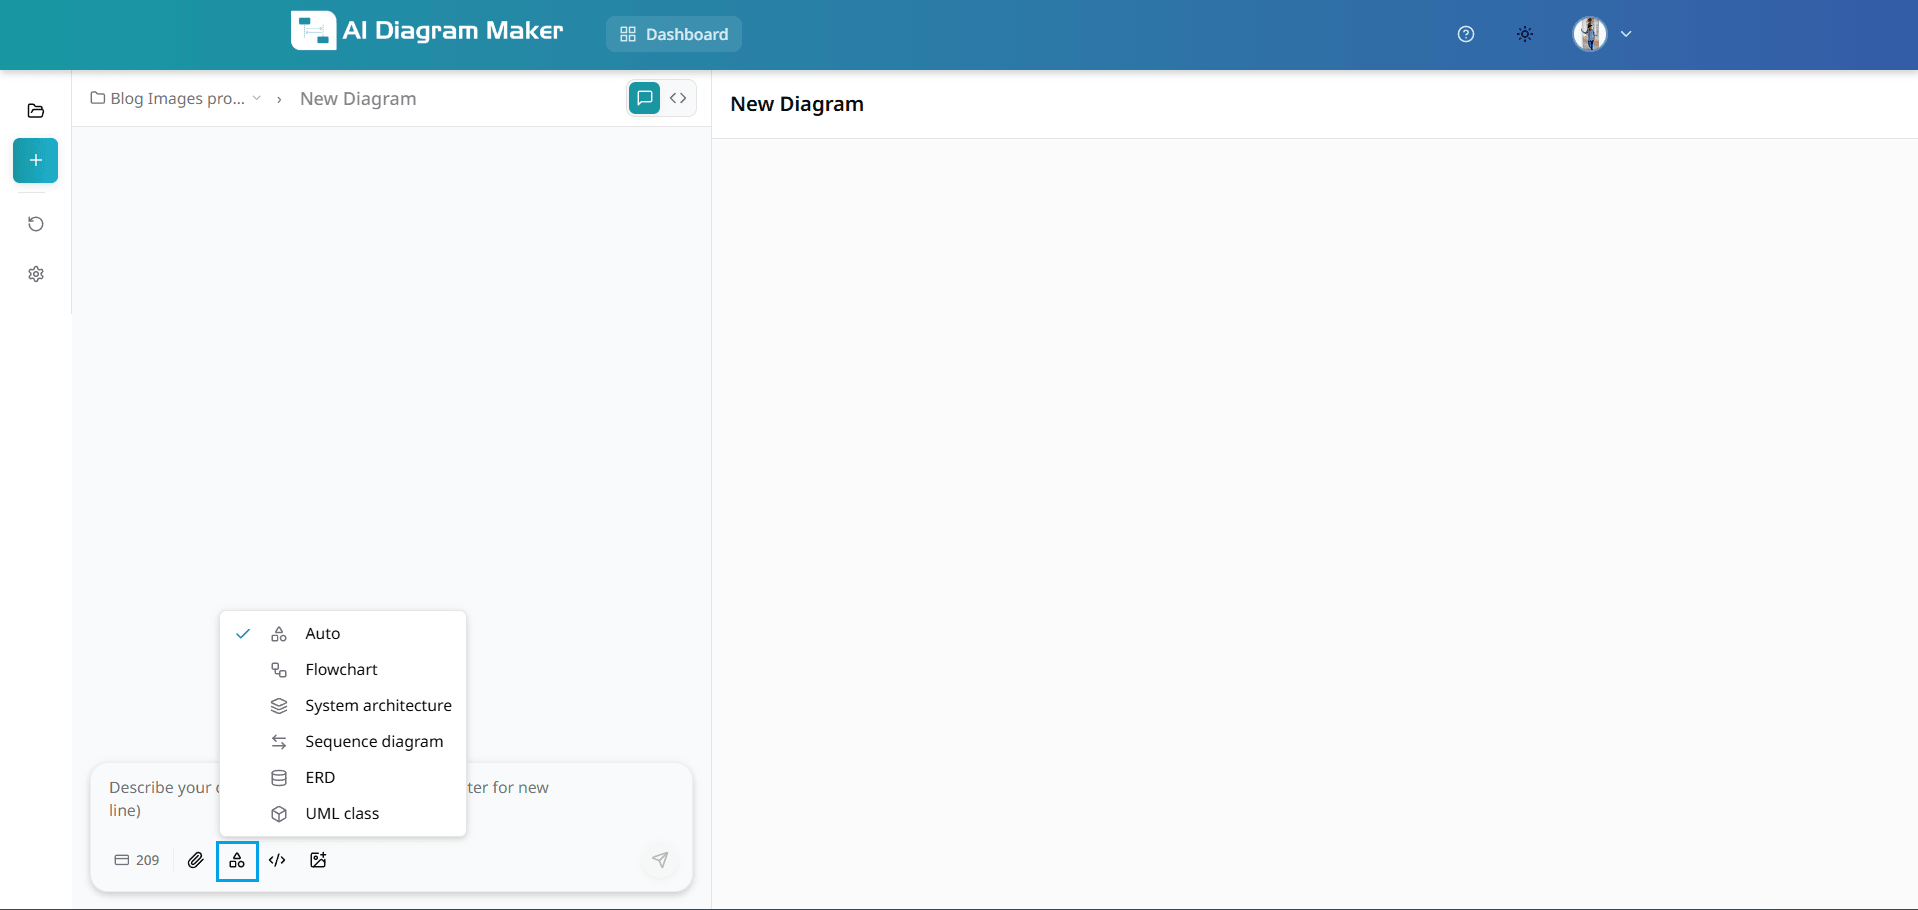Open the help question mark icon
1918x910 pixels.
1465,34
